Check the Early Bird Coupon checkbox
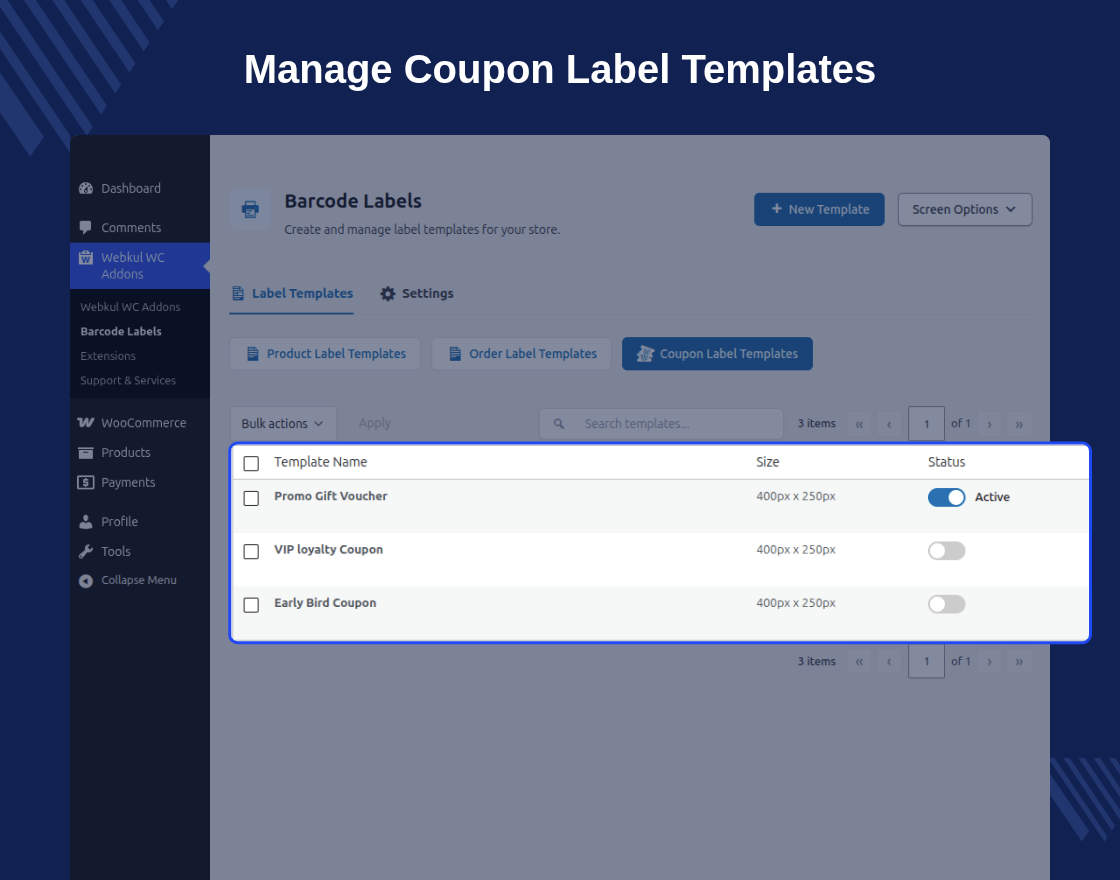Viewport: 1120px width, 880px height. click(x=251, y=605)
